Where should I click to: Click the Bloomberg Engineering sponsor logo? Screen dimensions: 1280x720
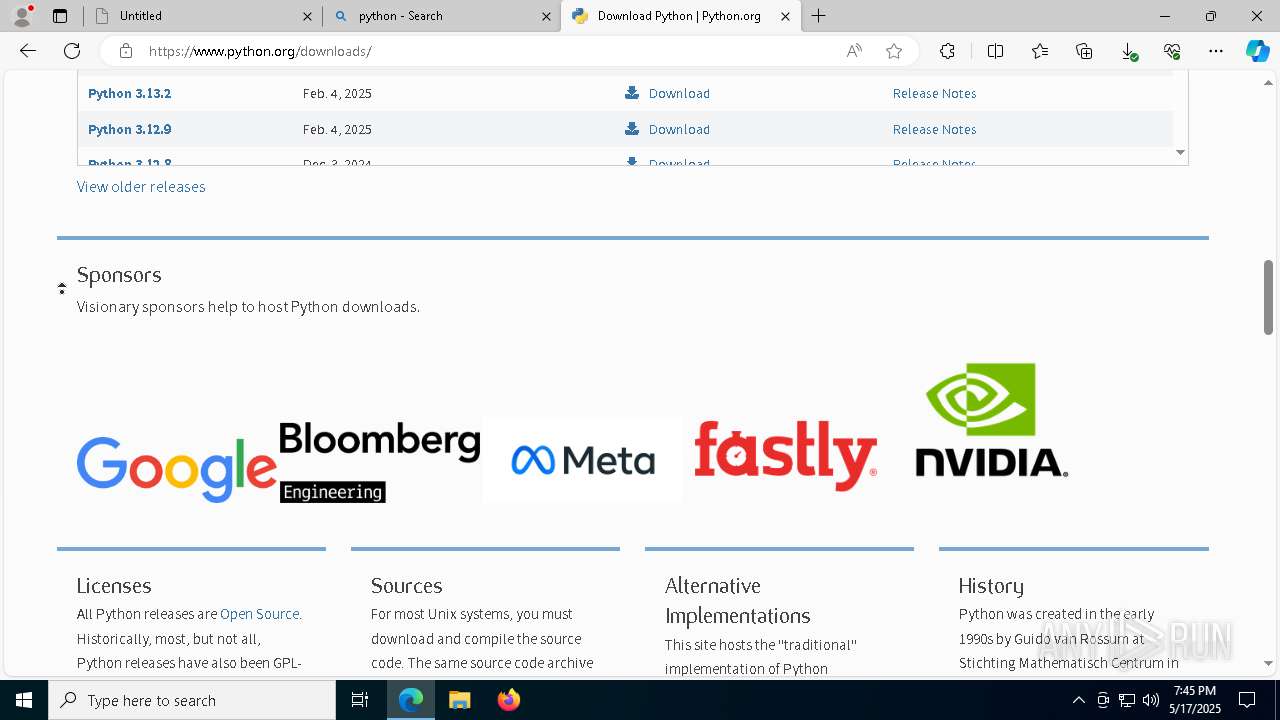(x=379, y=461)
